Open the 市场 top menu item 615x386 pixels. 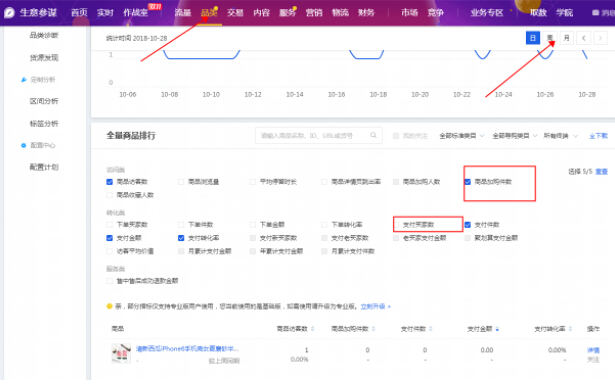pos(409,13)
